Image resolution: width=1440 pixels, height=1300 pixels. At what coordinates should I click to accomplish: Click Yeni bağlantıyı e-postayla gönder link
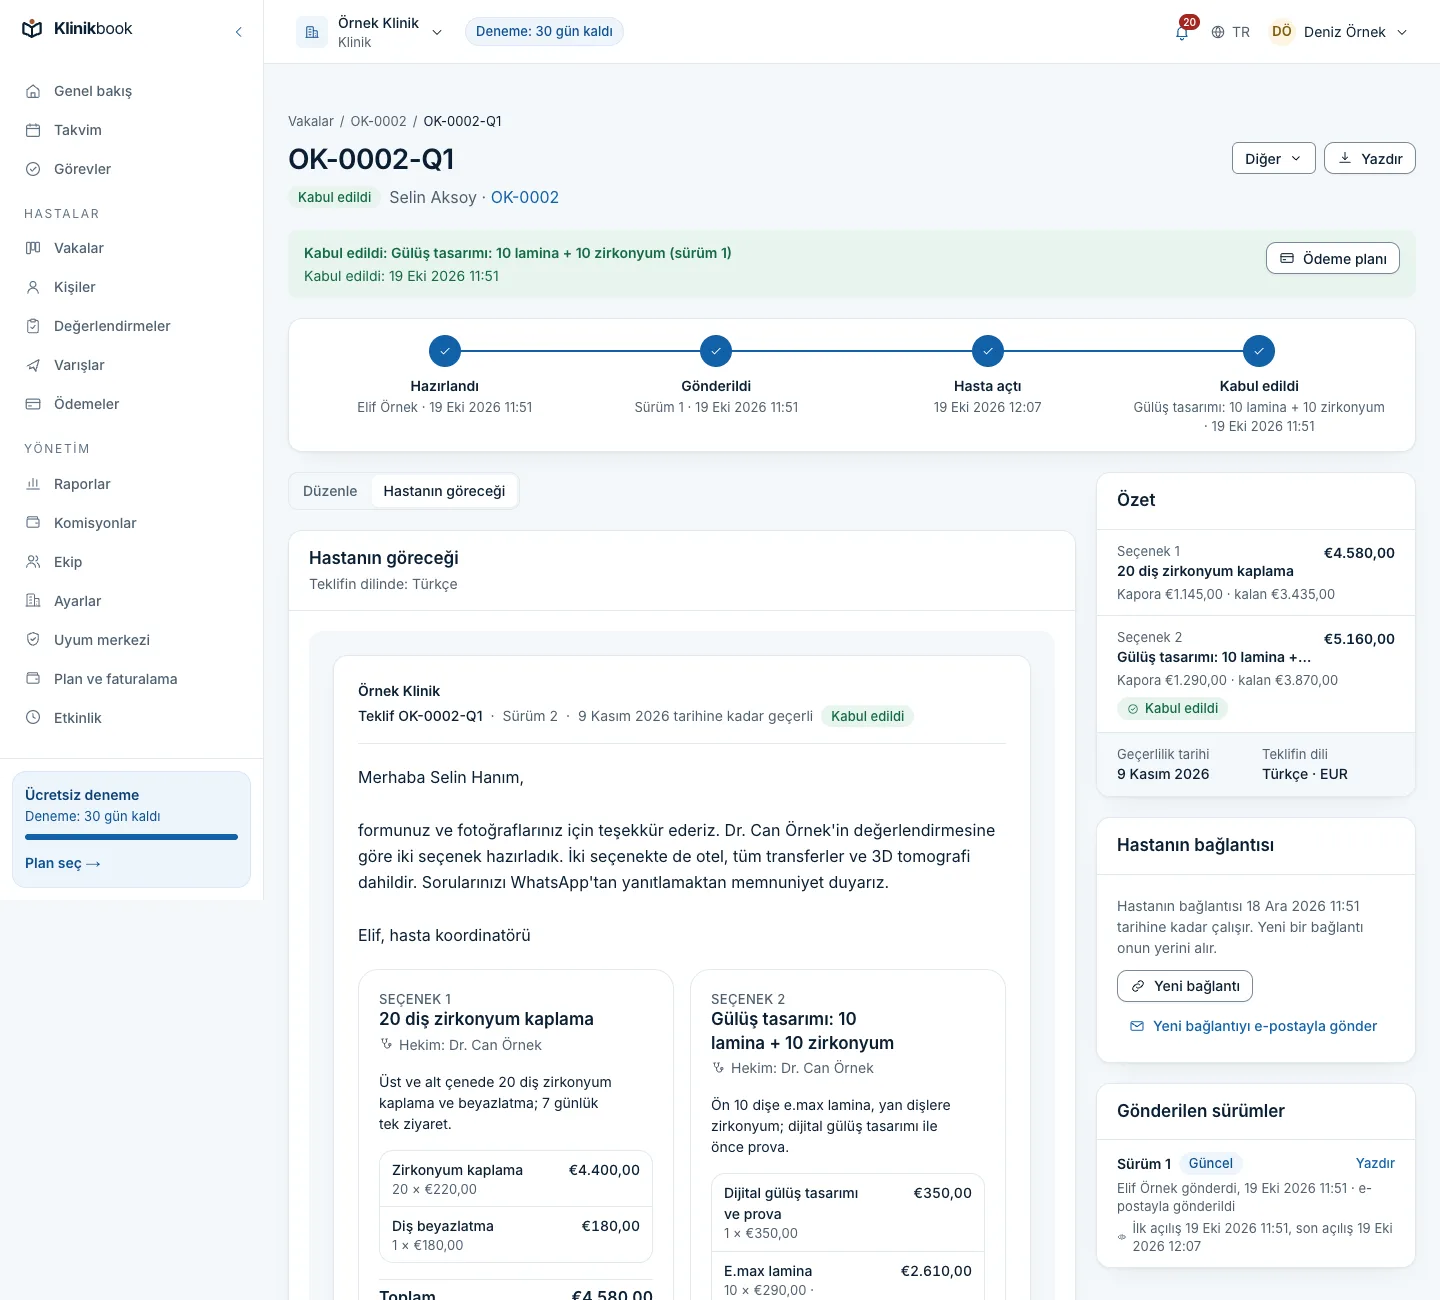(x=1253, y=1026)
